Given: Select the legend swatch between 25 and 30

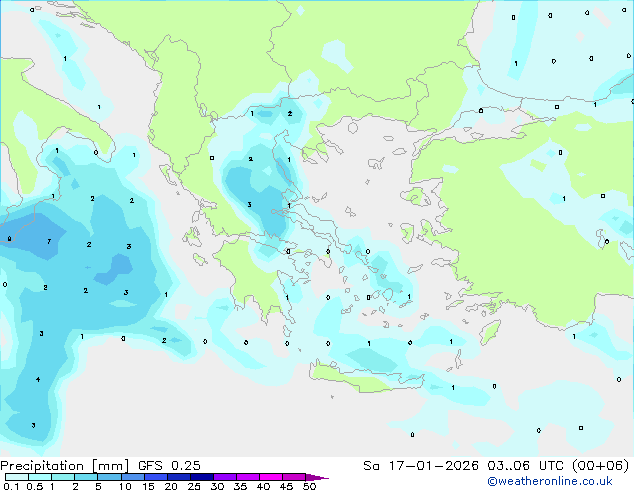Looking at the screenshot, I should (202, 477).
